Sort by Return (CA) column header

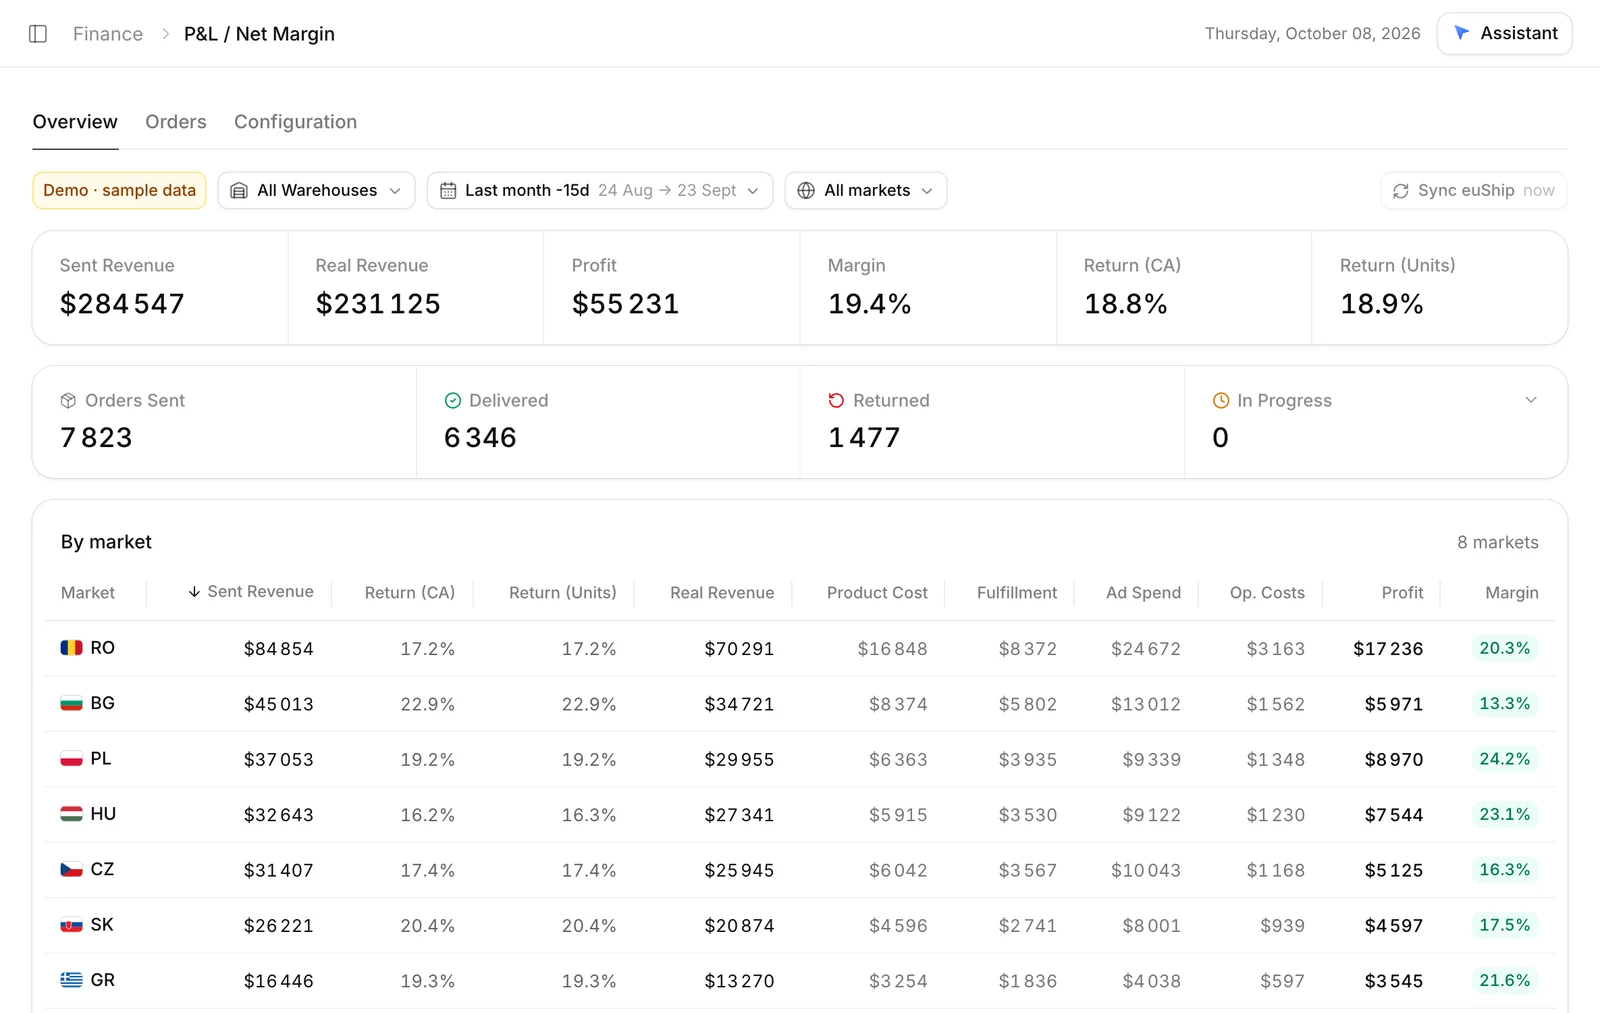click(410, 593)
